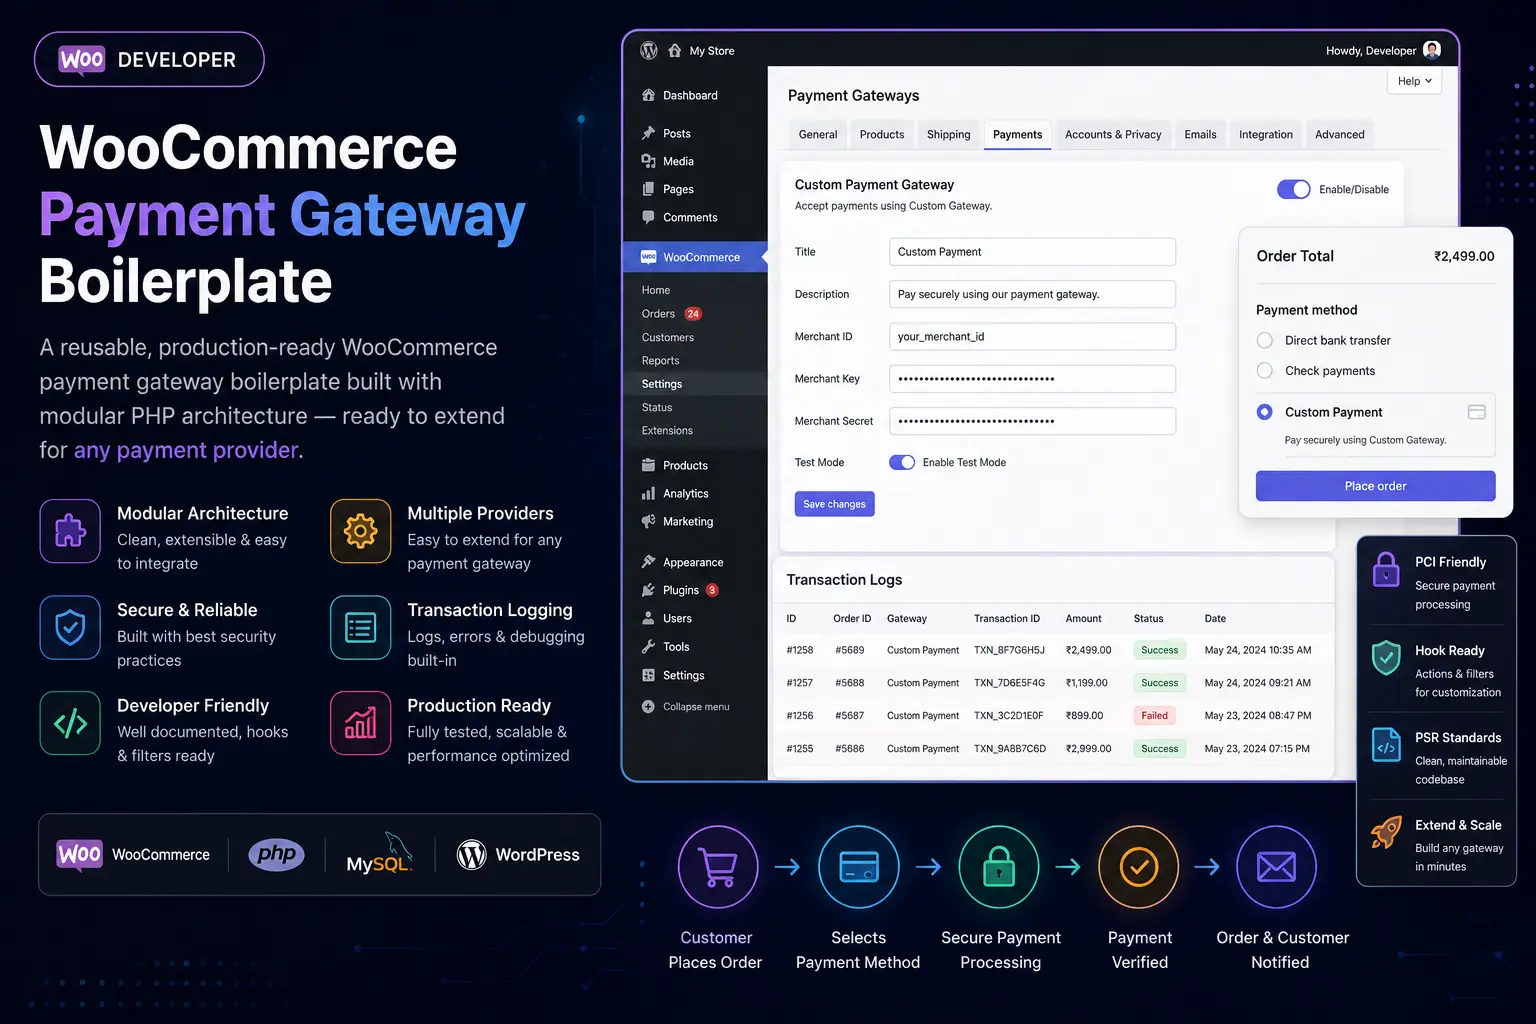Click the My Store home icon
This screenshot has height=1024, width=1536.
pyautogui.click(x=674, y=50)
